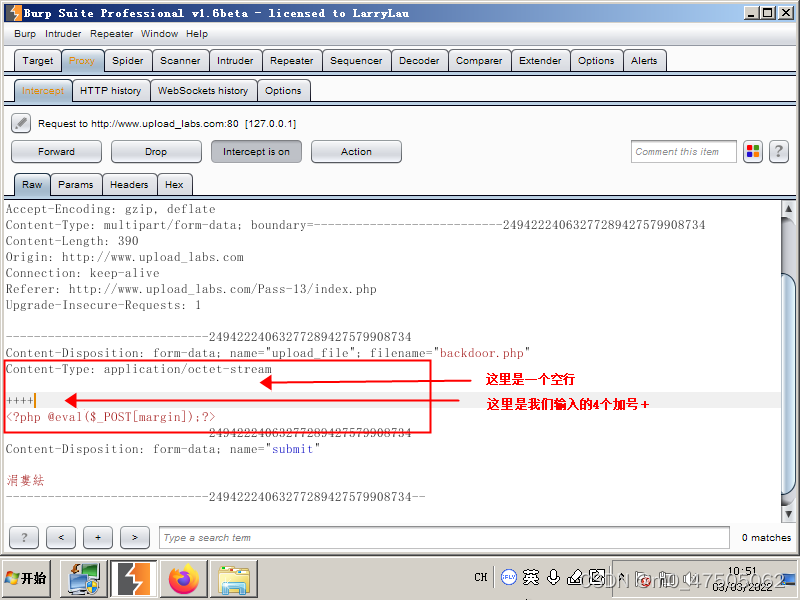The width and height of the screenshot is (800, 600).
Task: Switch to the Target tab
Action: (x=38, y=61)
